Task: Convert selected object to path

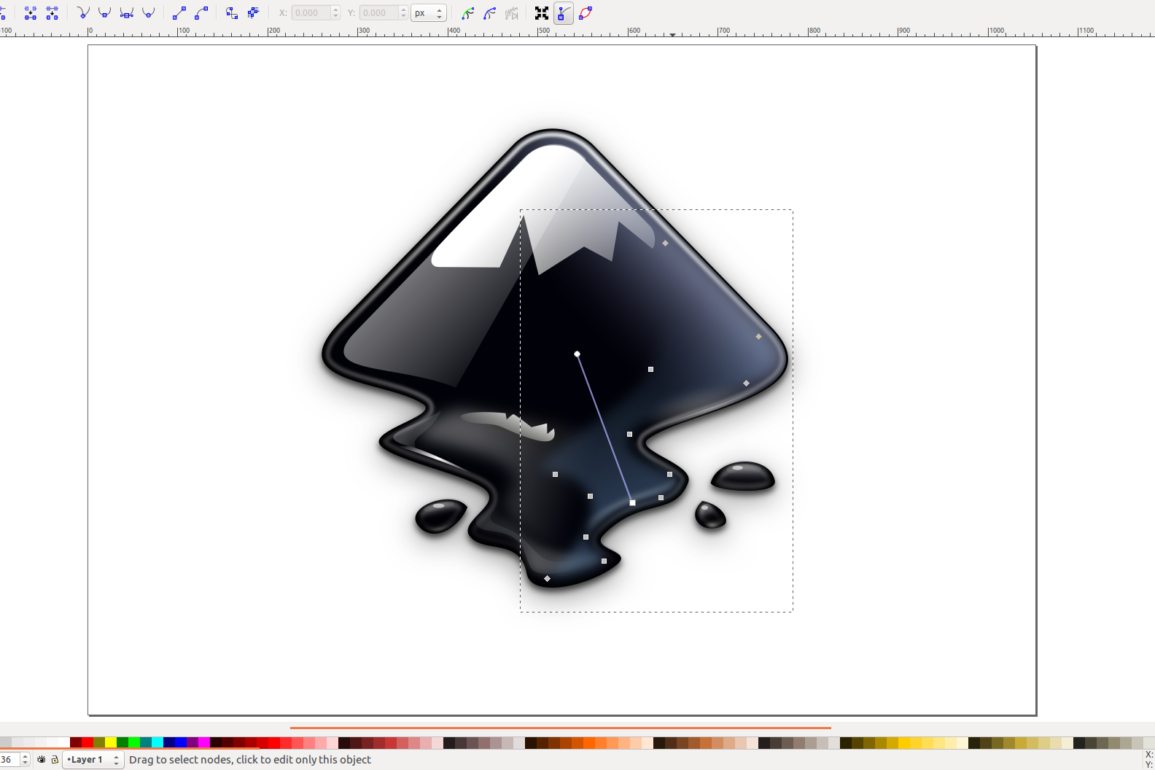Action: (x=231, y=13)
